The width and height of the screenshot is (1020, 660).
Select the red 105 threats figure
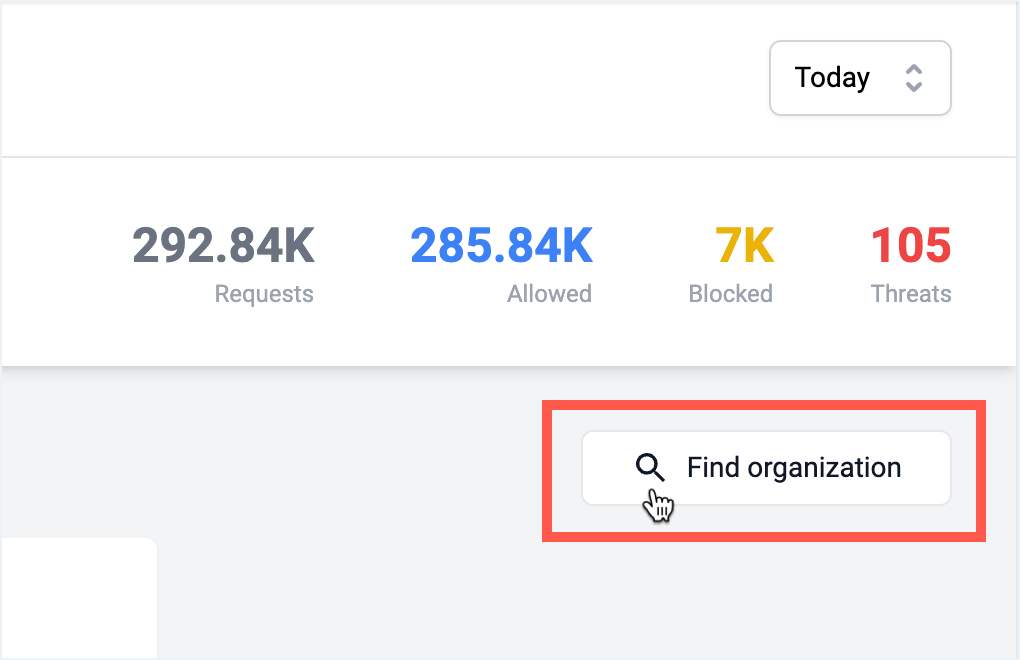(911, 245)
